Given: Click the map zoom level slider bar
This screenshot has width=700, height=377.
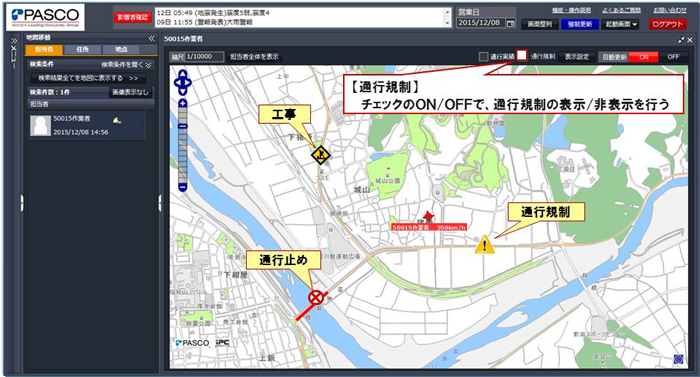Looking at the screenshot, I should (x=183, y=146).
